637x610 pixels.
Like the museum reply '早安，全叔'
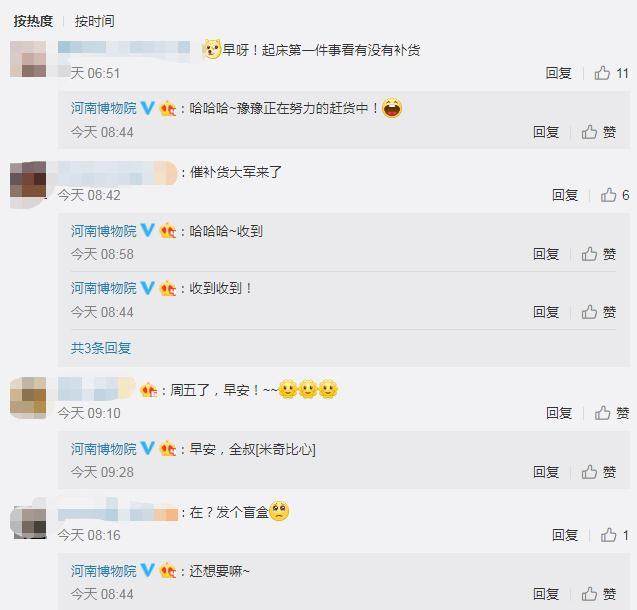[598, 472]
